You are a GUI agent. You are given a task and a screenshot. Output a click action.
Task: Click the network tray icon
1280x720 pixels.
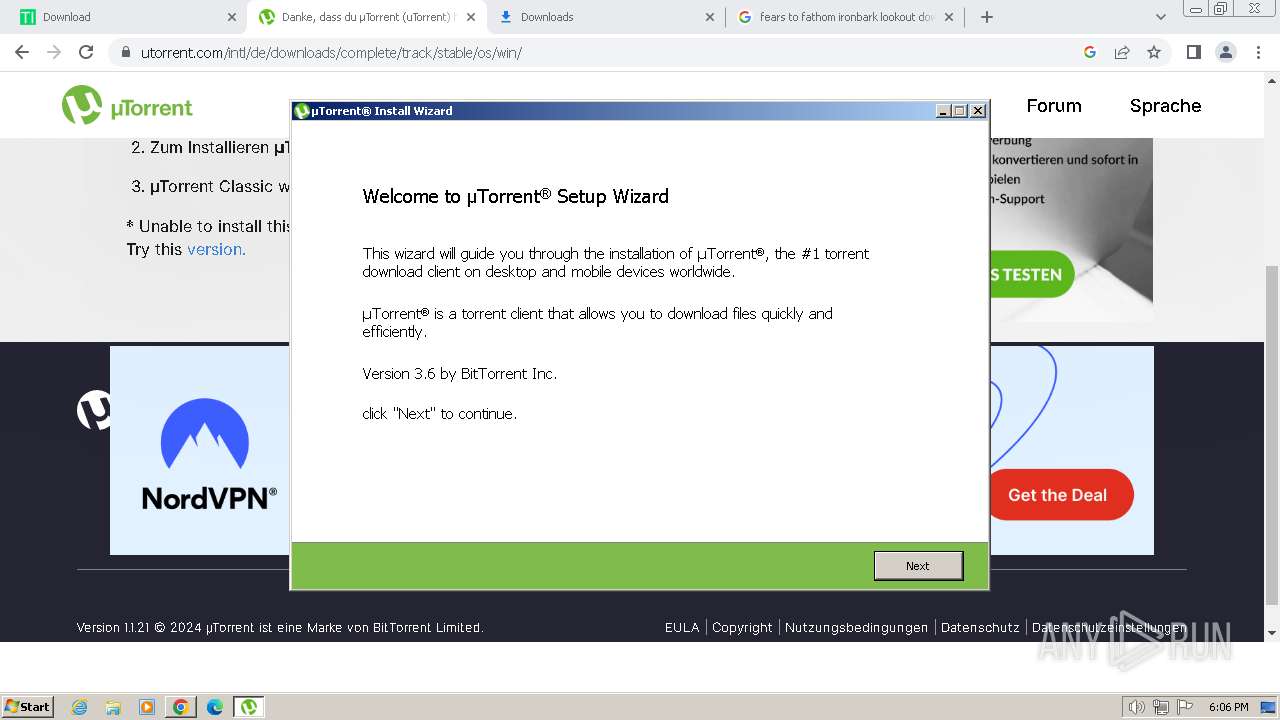pyautogui.click(x=1161, y=707)
